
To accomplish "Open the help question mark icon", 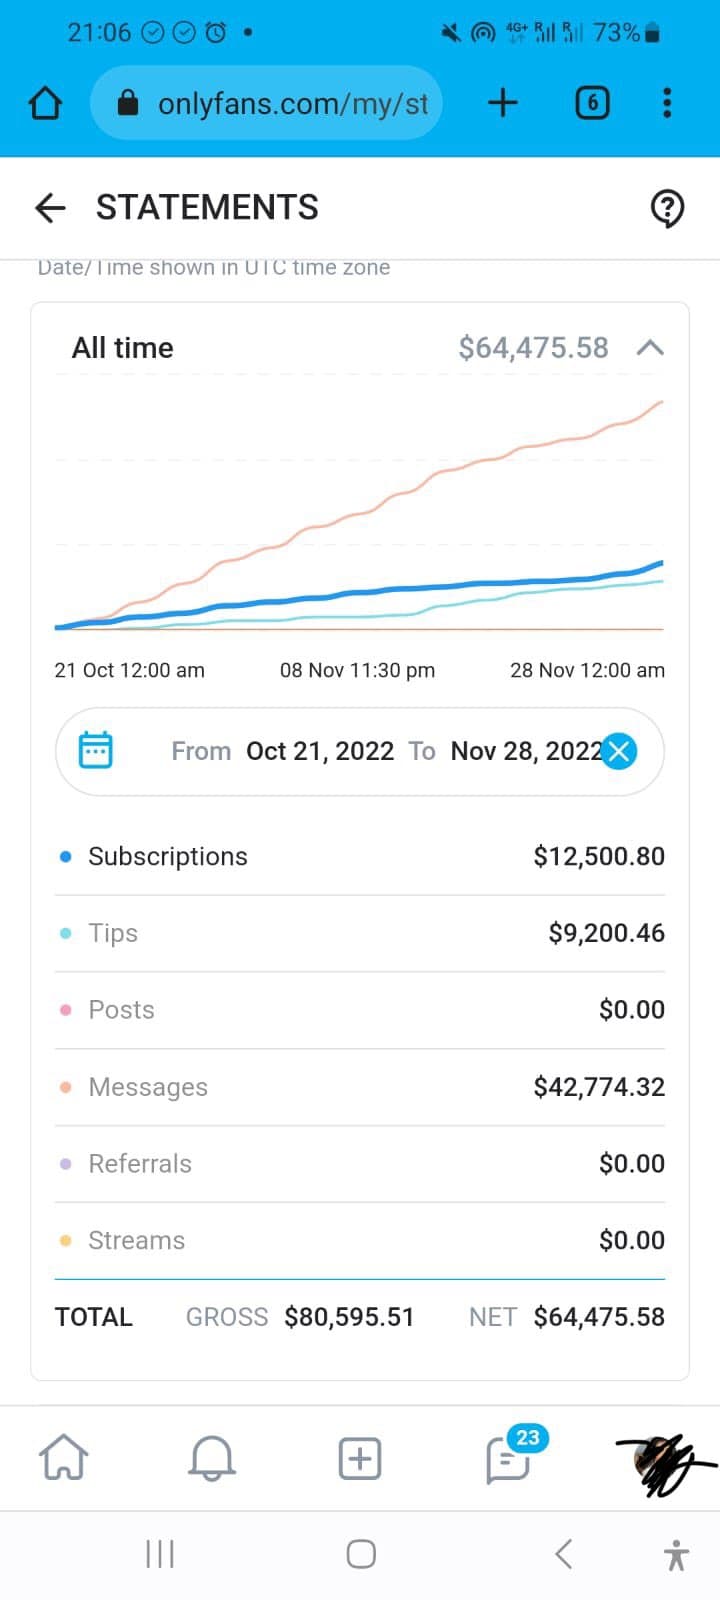I will tap(667, 208).
